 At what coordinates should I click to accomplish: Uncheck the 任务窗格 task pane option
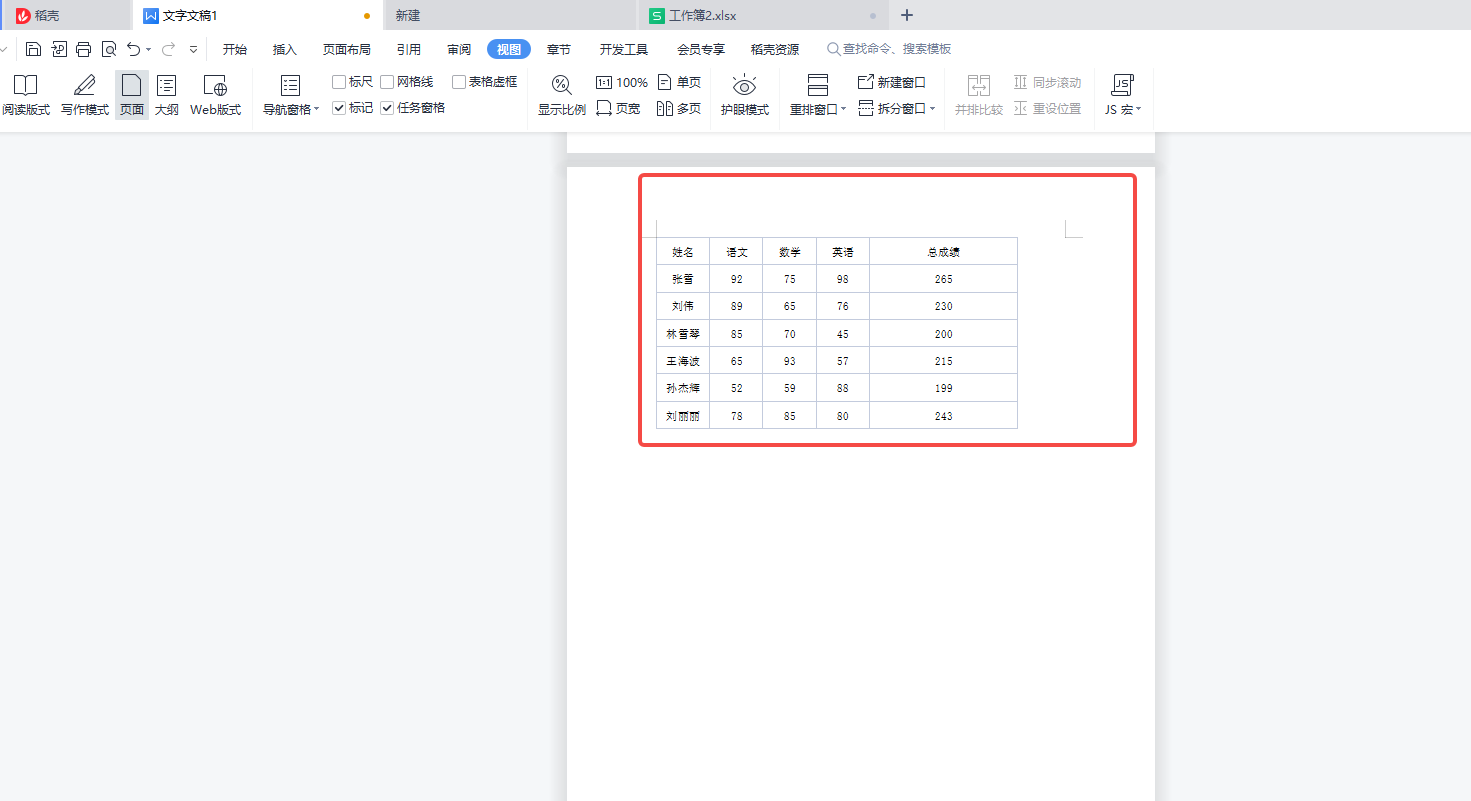click(387, 107)
